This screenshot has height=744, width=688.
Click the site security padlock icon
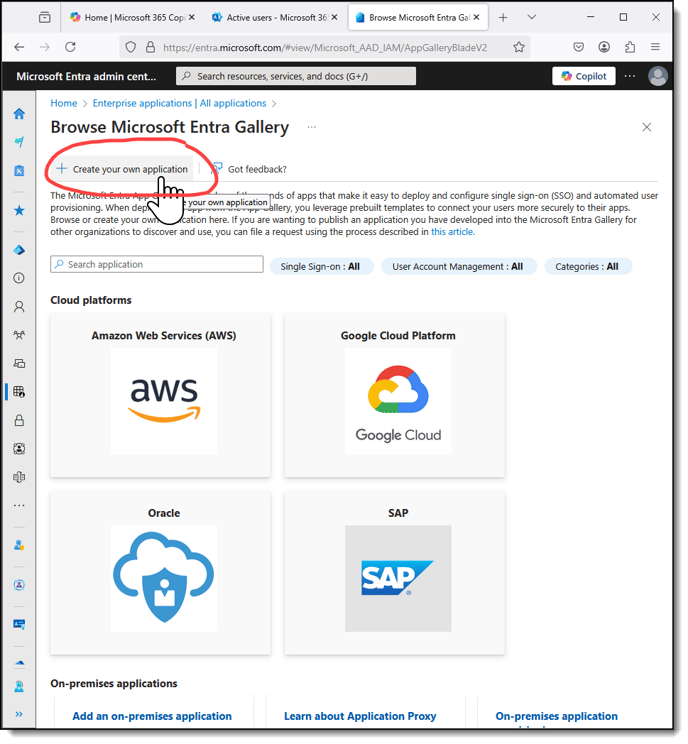click(x=150, y=47)
